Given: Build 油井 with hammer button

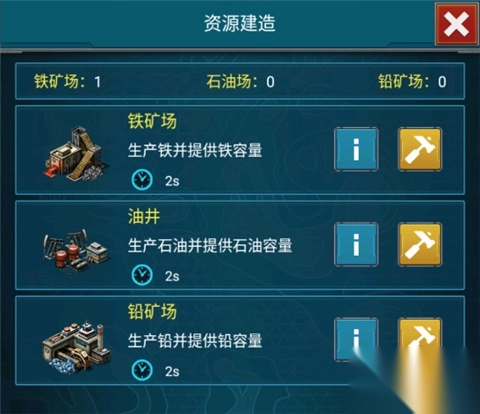Looking at the screenshot, I should coord(420,245).
